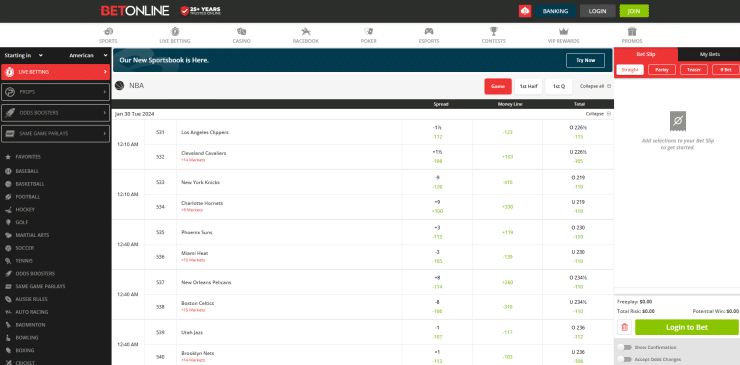
Task: Expand the Same Game Parlays panel
Action: coord(56,134)
